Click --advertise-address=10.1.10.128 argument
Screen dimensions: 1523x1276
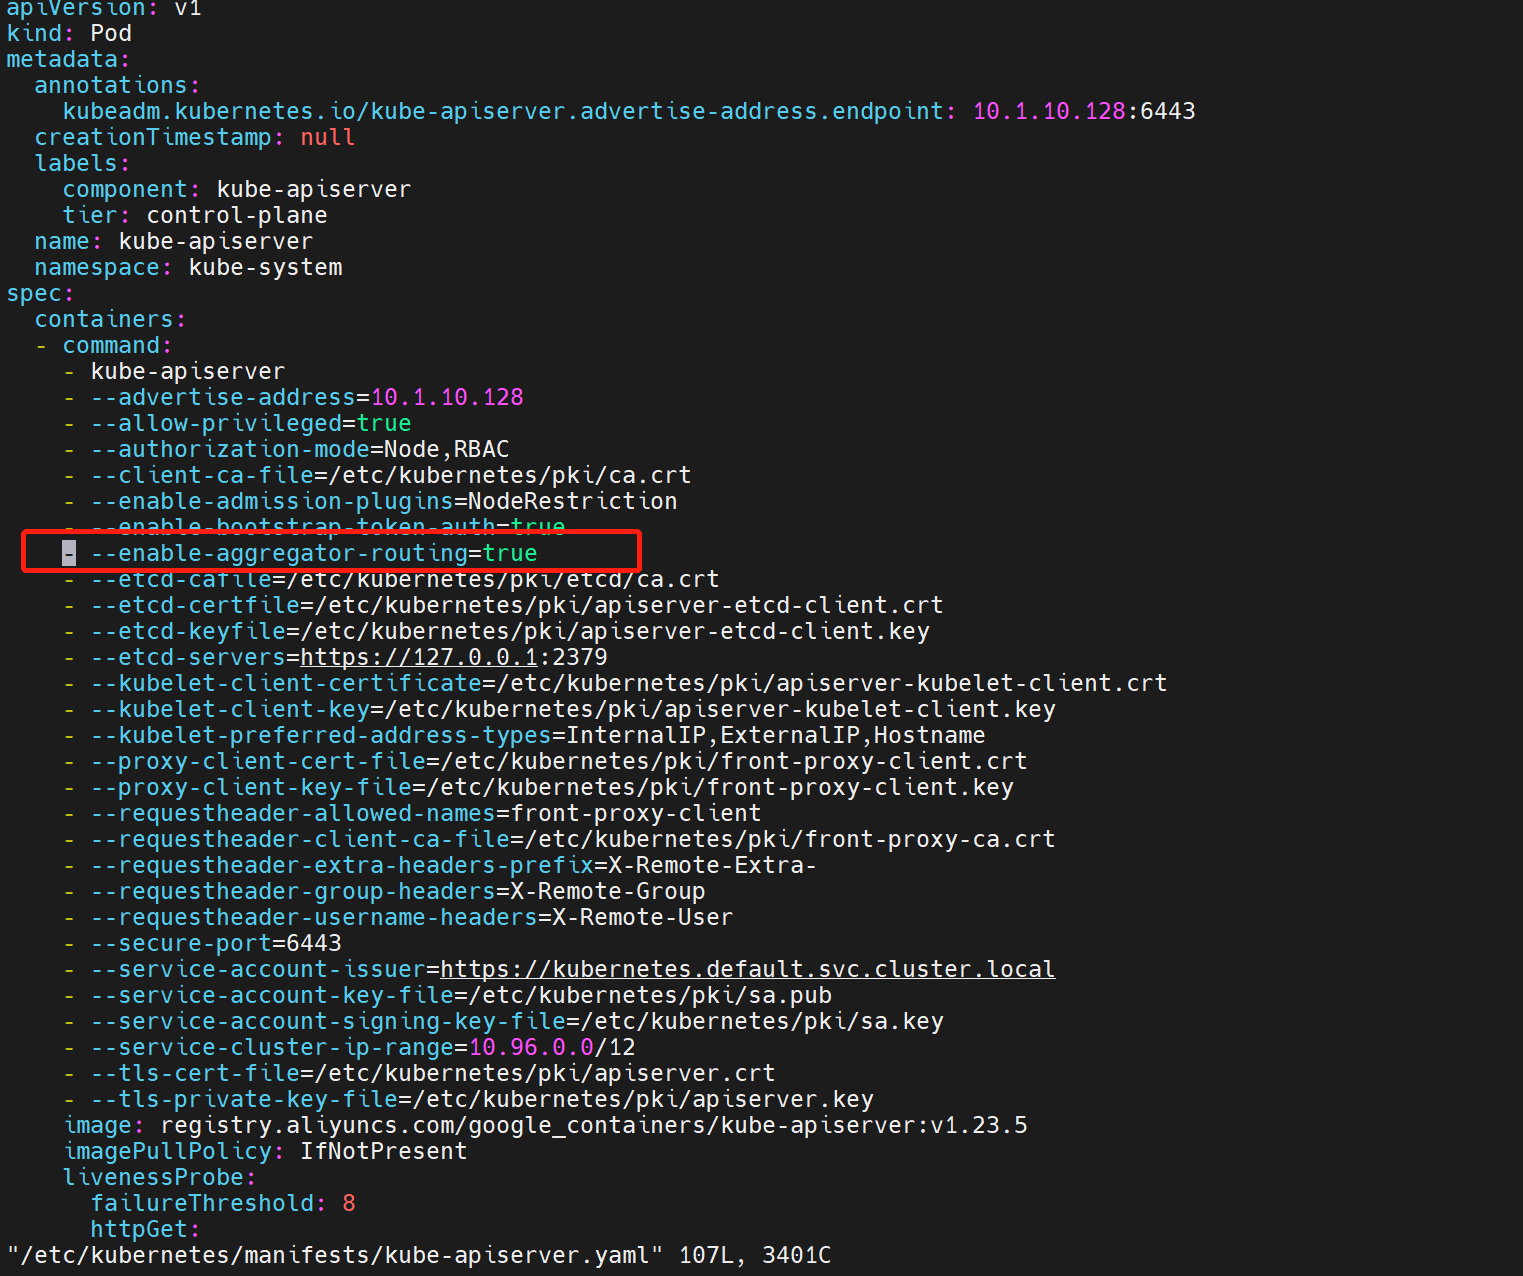coord(307,397)
